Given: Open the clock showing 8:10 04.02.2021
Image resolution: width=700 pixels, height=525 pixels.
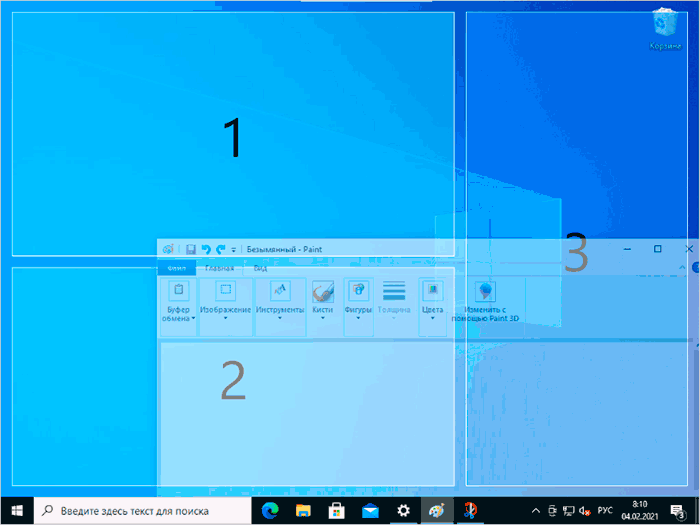Looking at the screenshot, I should (x=640, y=511).
